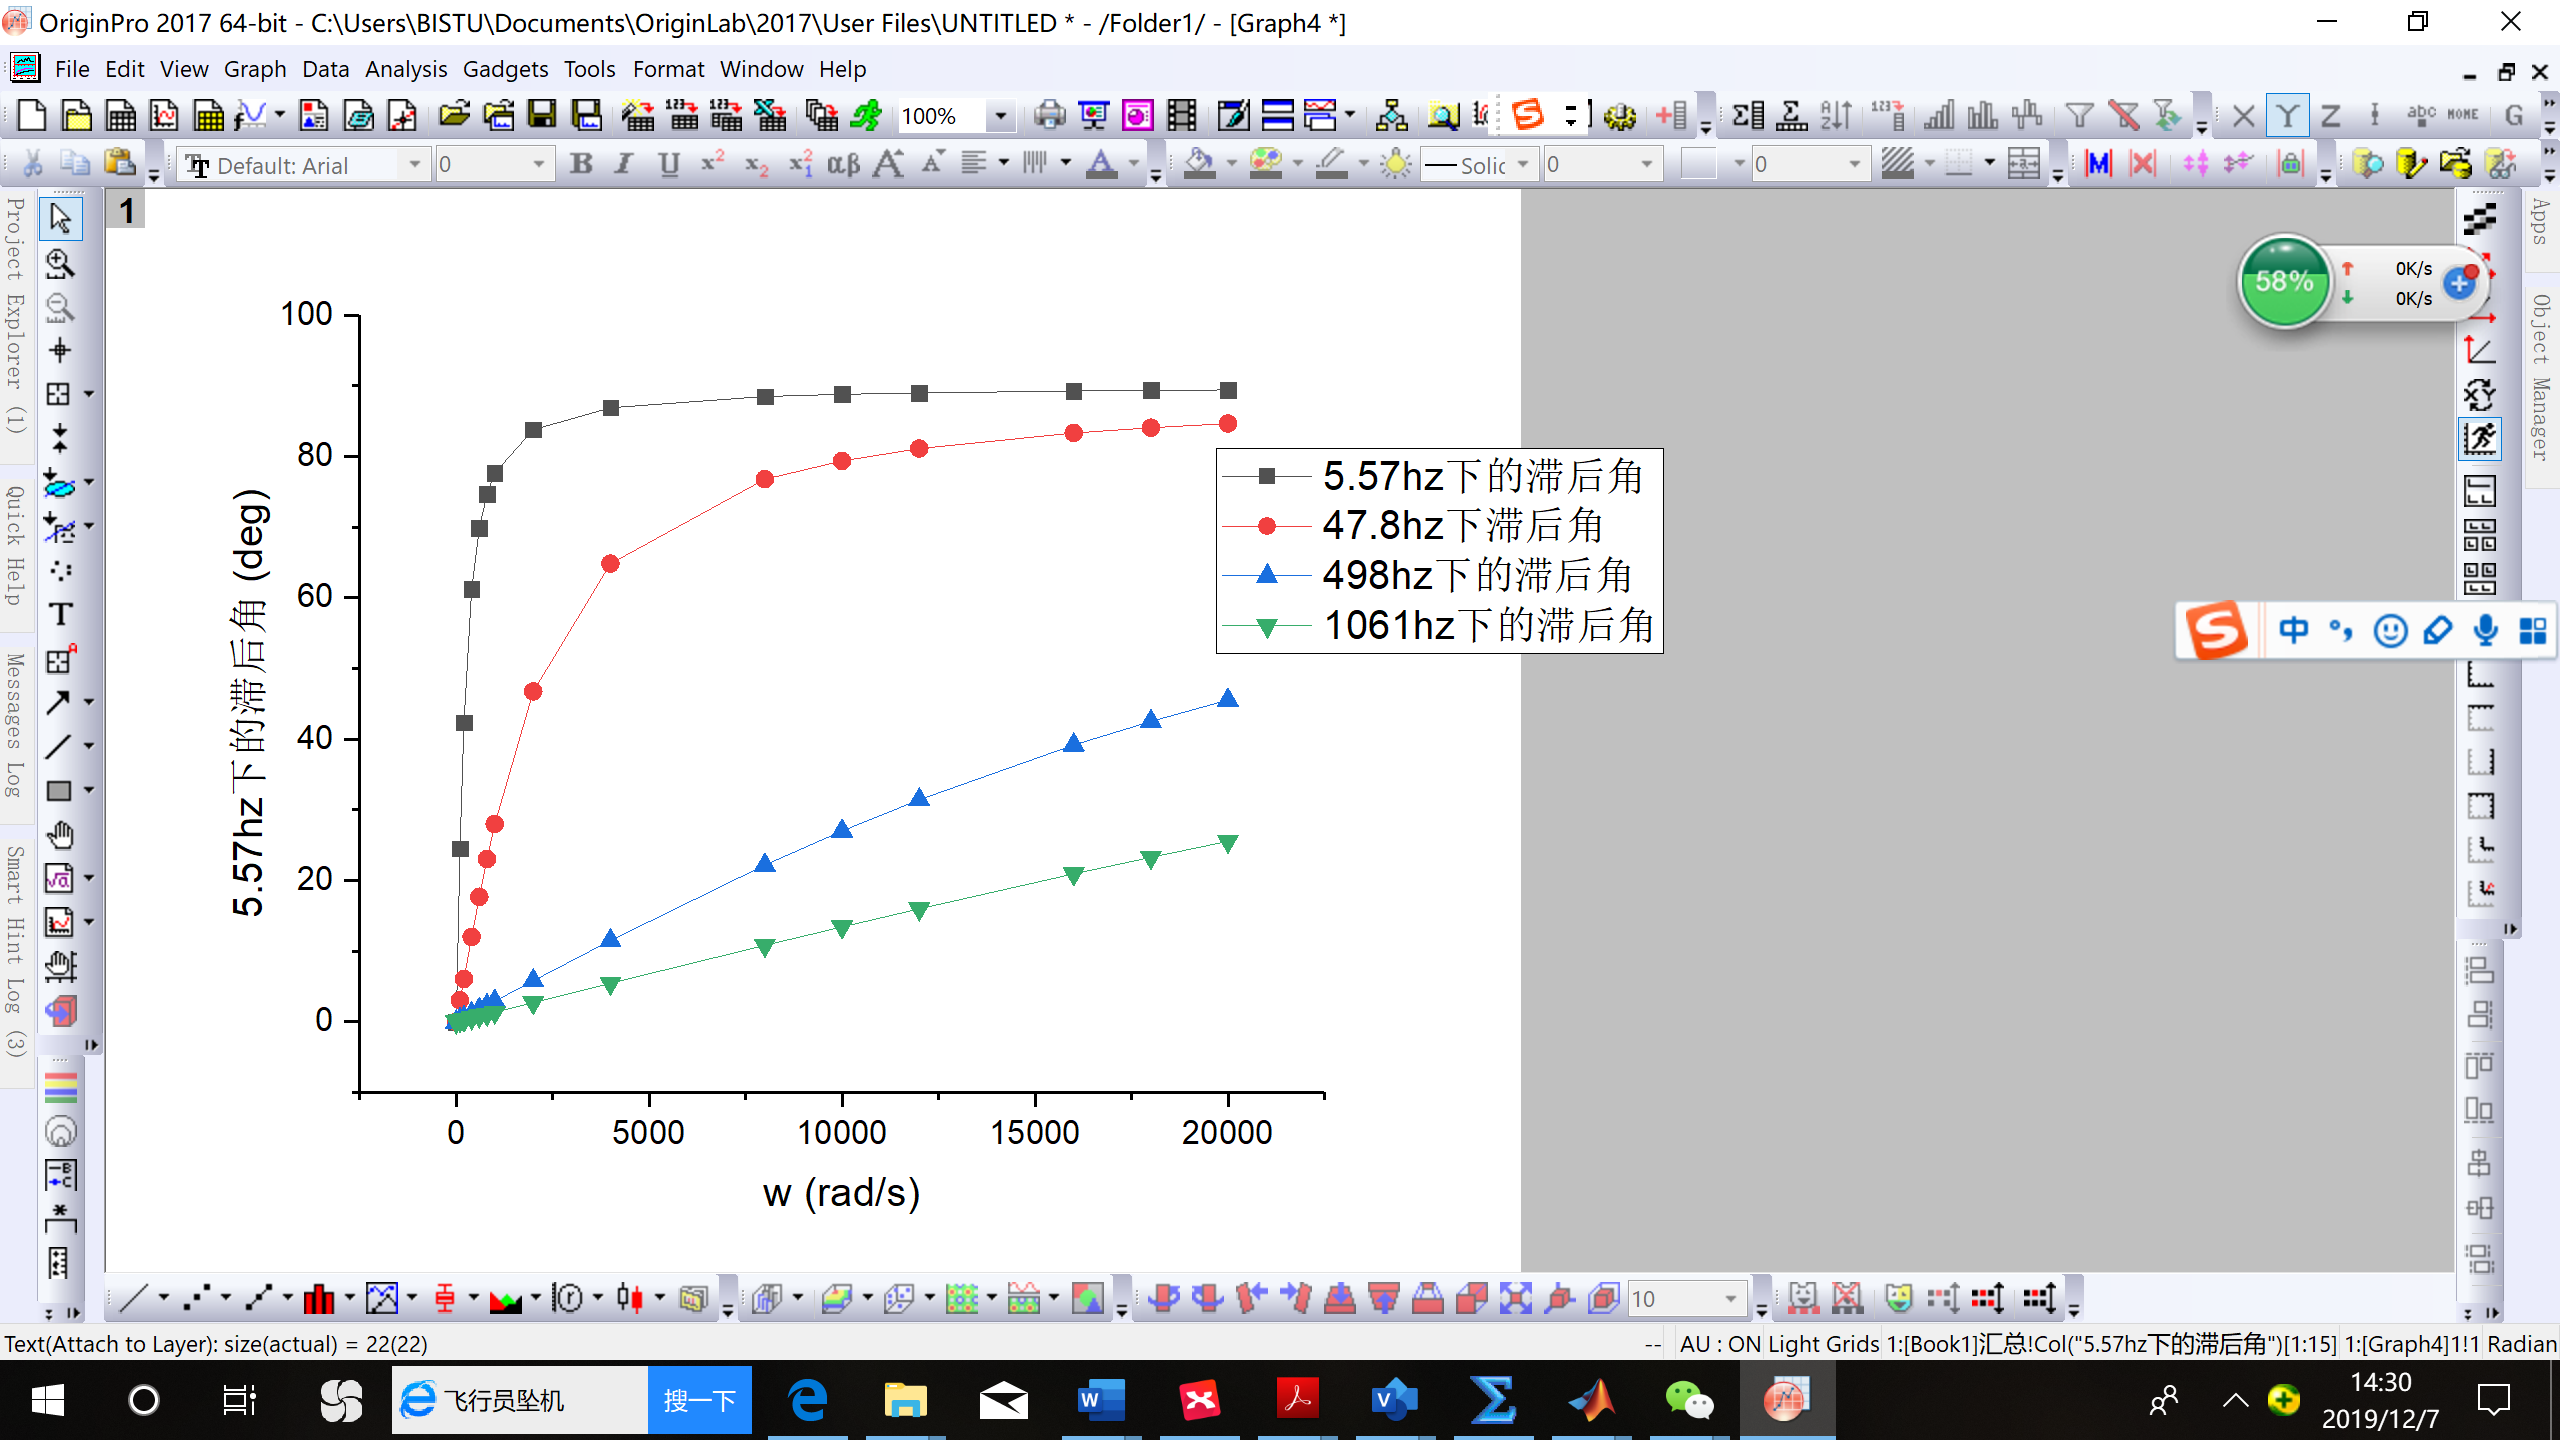Create a new project

31,116
